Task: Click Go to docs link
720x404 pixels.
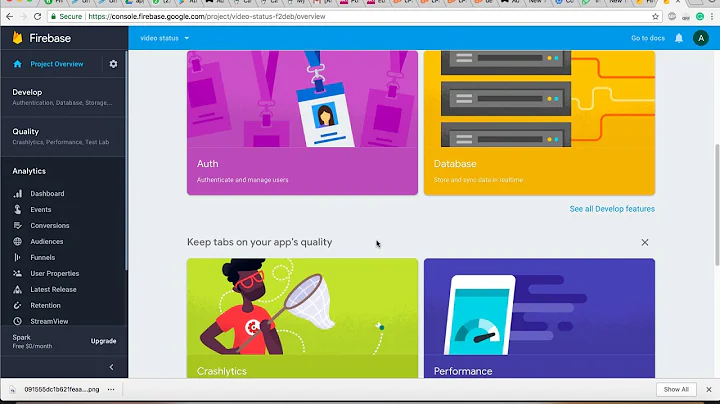Action: tap(648, 38)
